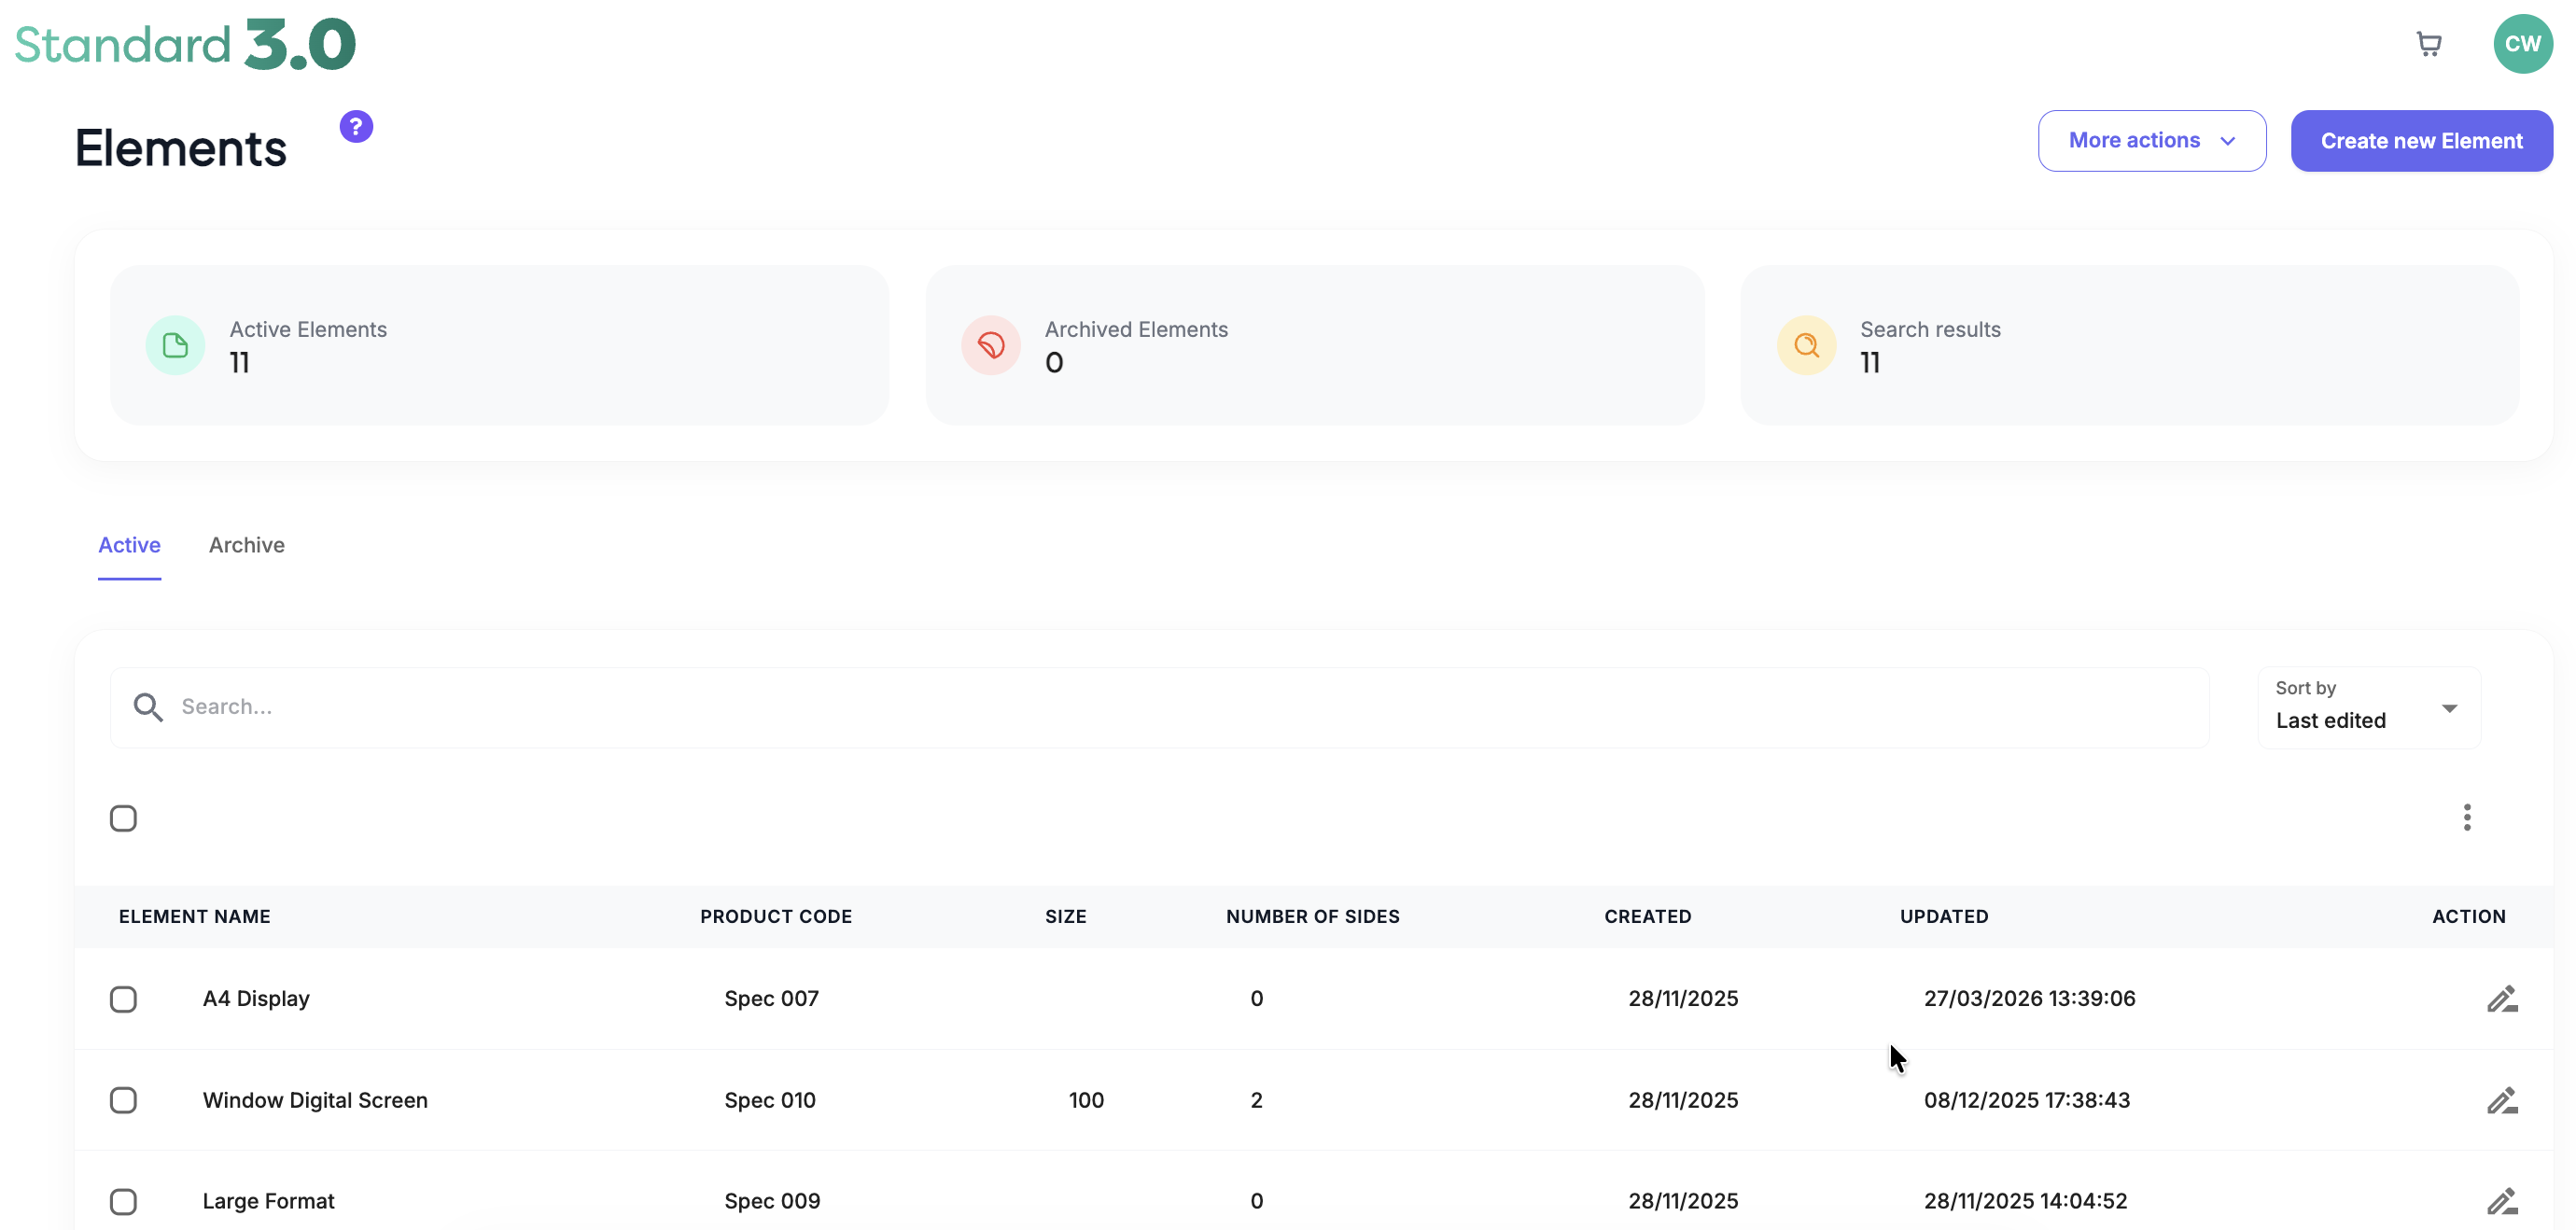Screen dimensions: 2576x1230
Task: Select the Active tab
Action: coord(129,545)
